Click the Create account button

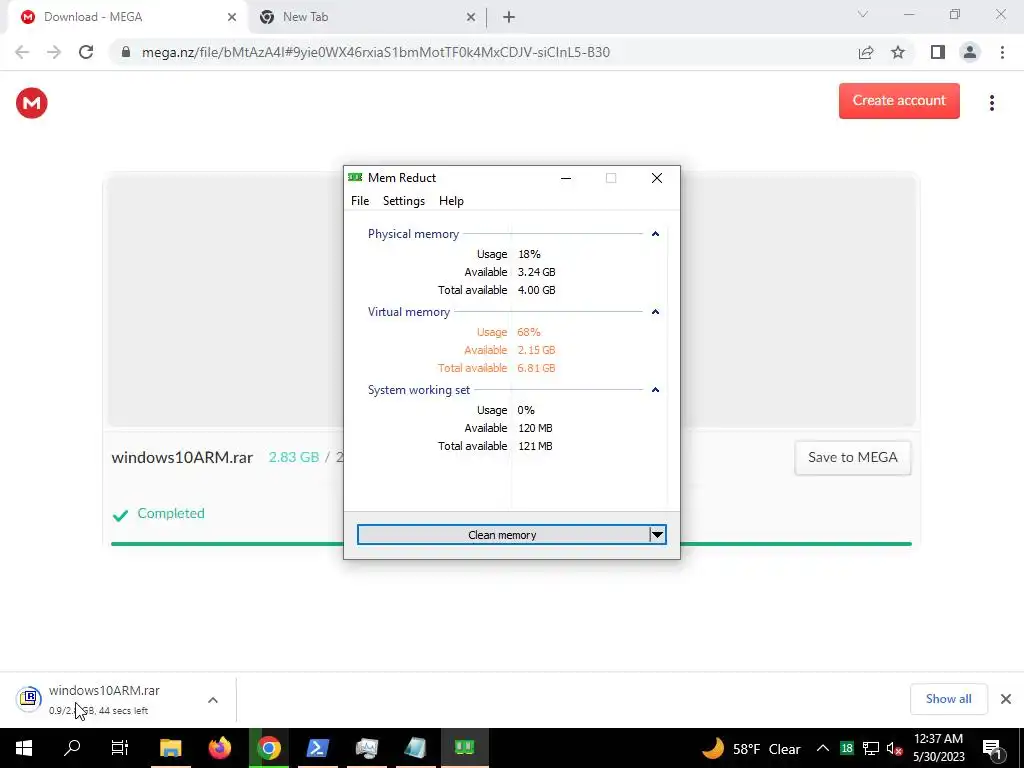(x=899, y=101)
